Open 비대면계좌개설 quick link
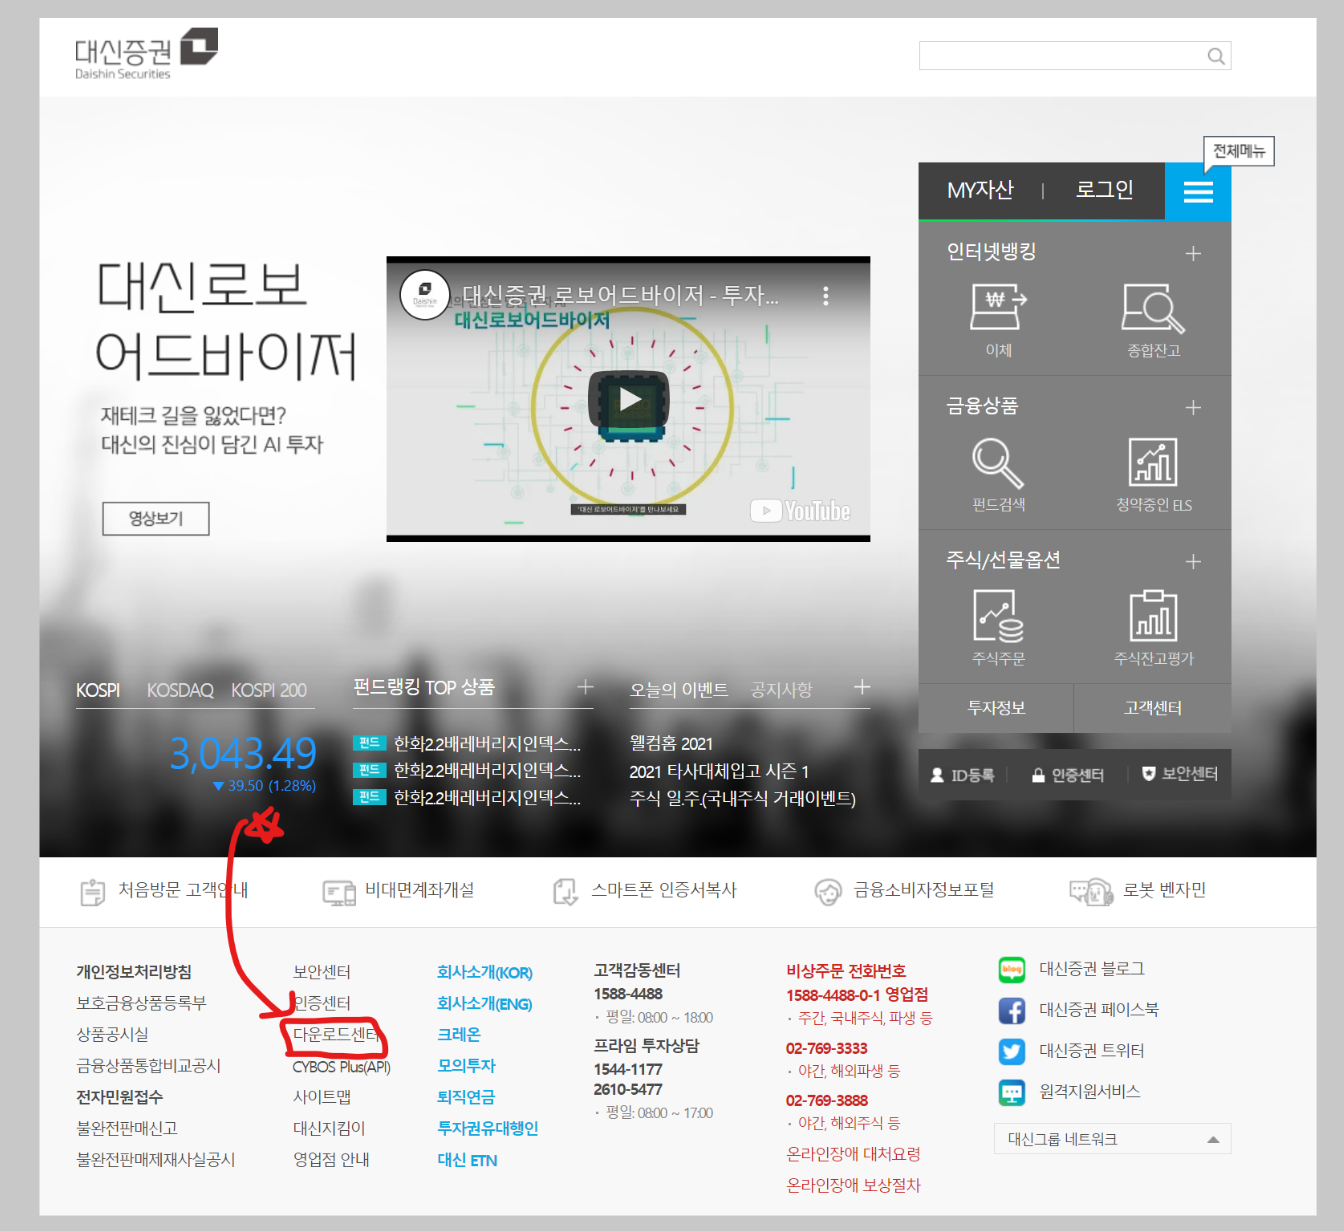The image size is (1344, 1231). pos(398,891)
